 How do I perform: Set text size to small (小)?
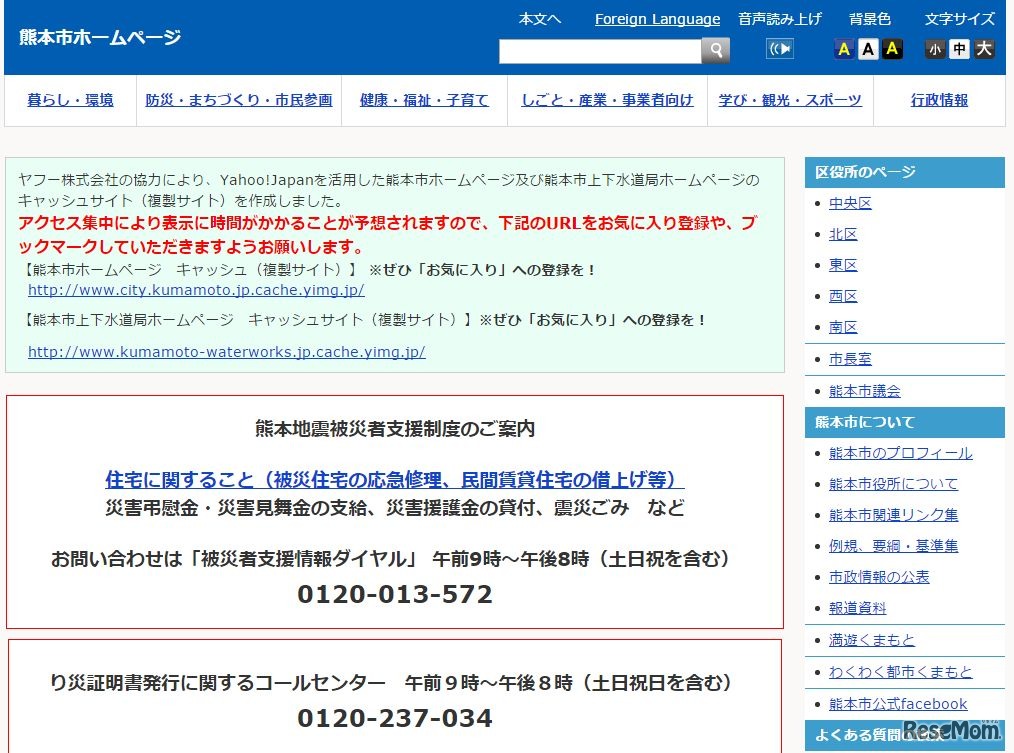tap(935, 49)
